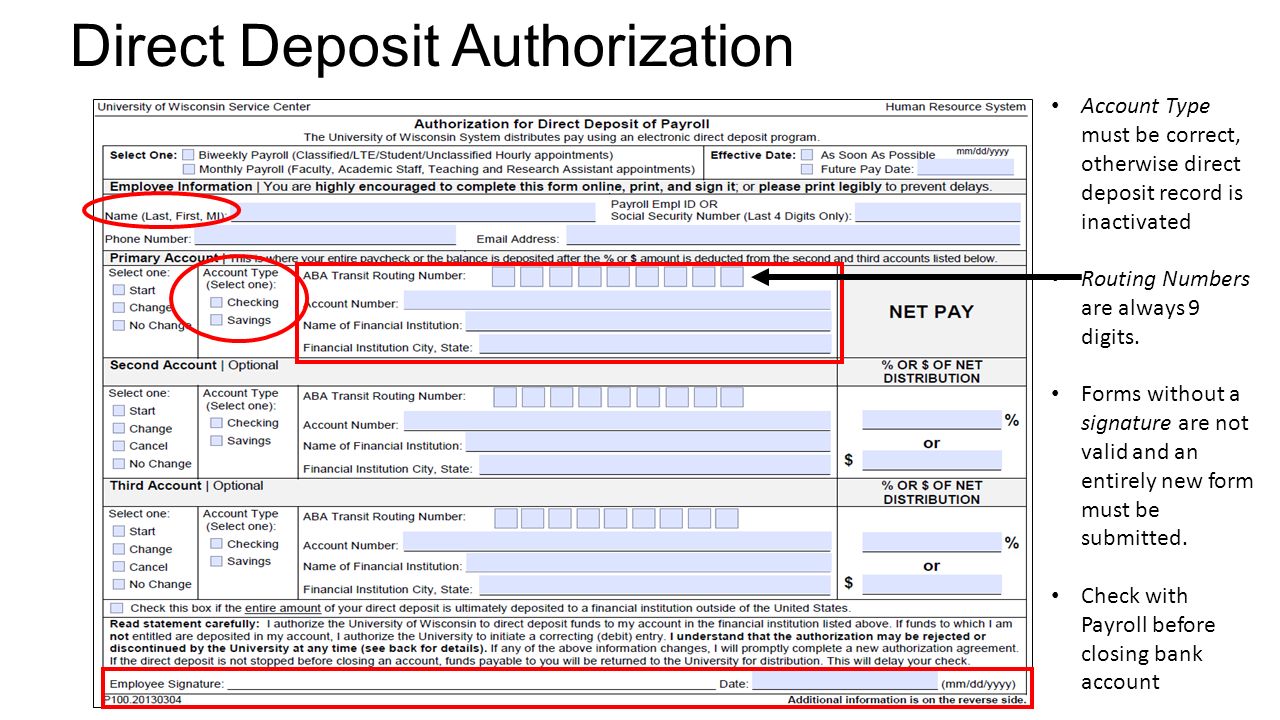1280x720 pixels.
Task: Click Second Account Financial Institution City, State field
Action: [654, 465]
